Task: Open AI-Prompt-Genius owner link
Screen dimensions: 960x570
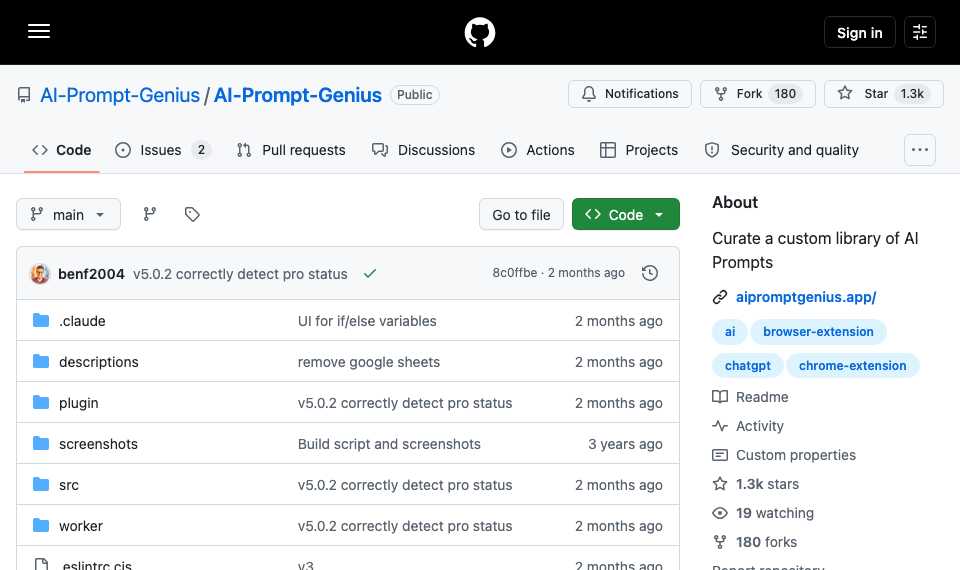Action: point(120,95)
